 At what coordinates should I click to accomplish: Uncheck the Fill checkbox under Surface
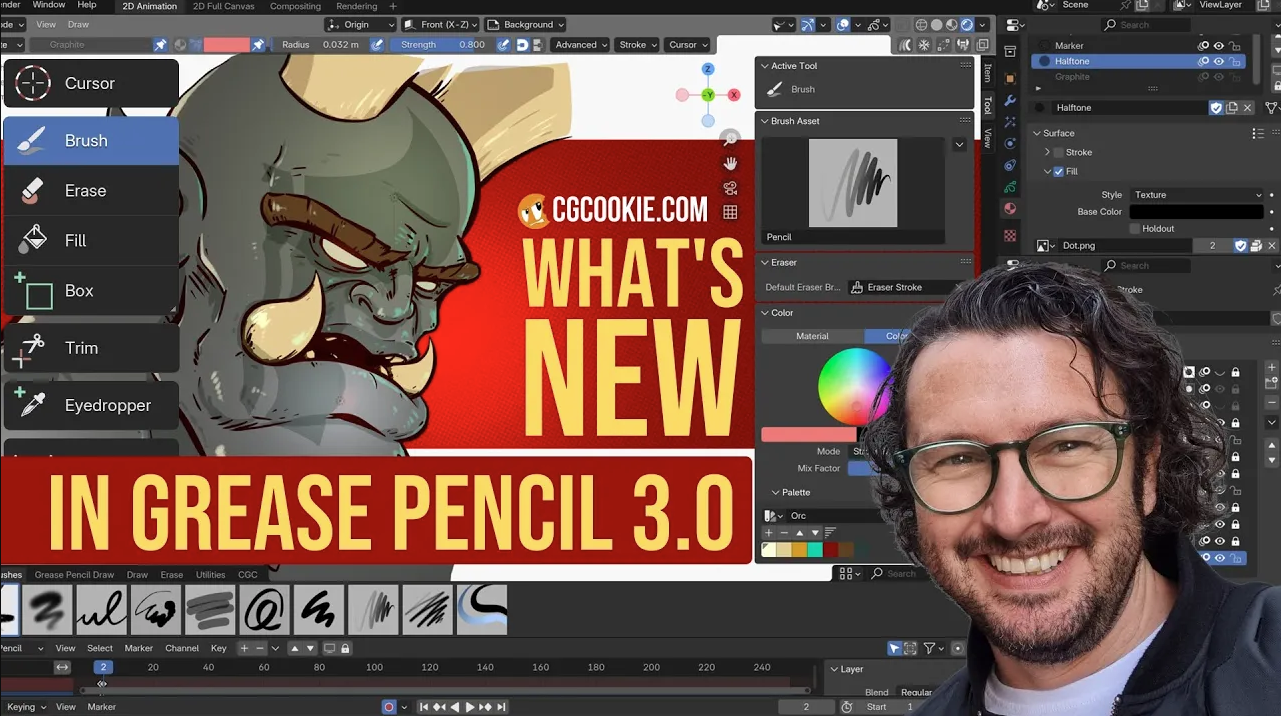click(1059, 172)
